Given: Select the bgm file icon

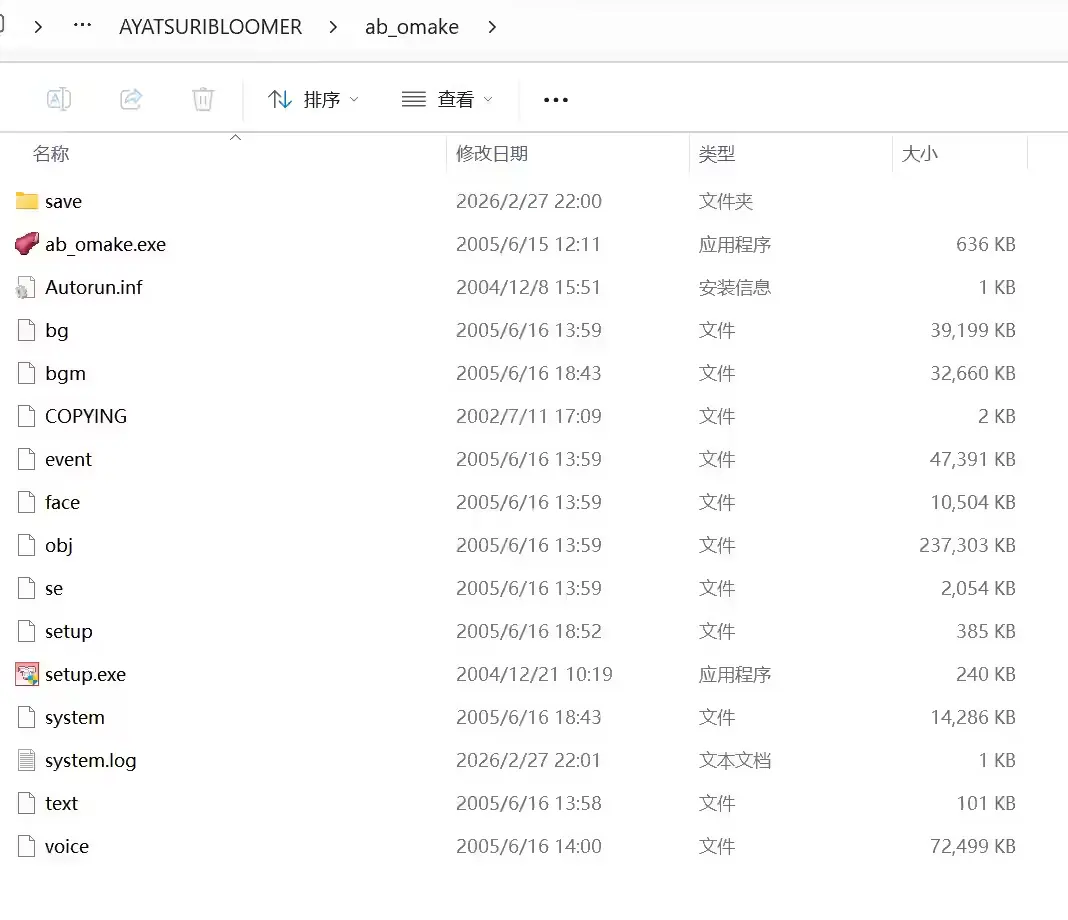Looking at the screenshot, I should click(x=27, y=373).
